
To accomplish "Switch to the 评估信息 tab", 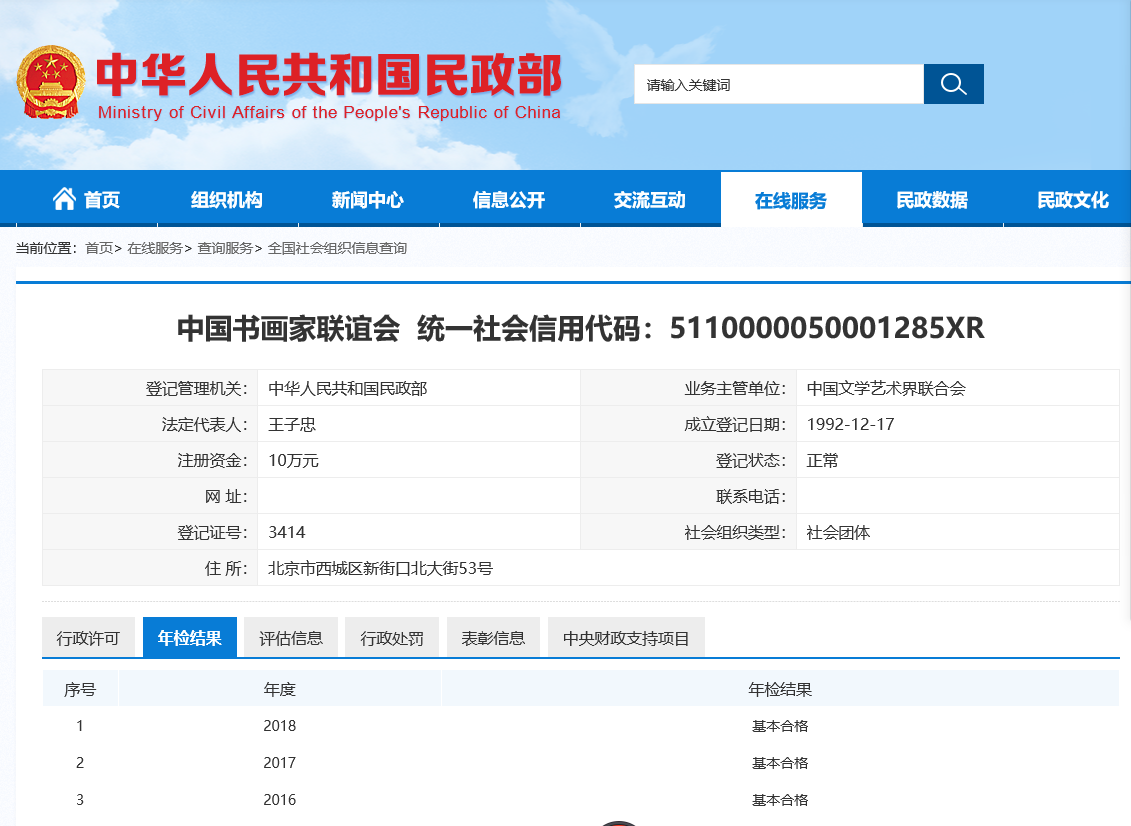I will [291, 638].
